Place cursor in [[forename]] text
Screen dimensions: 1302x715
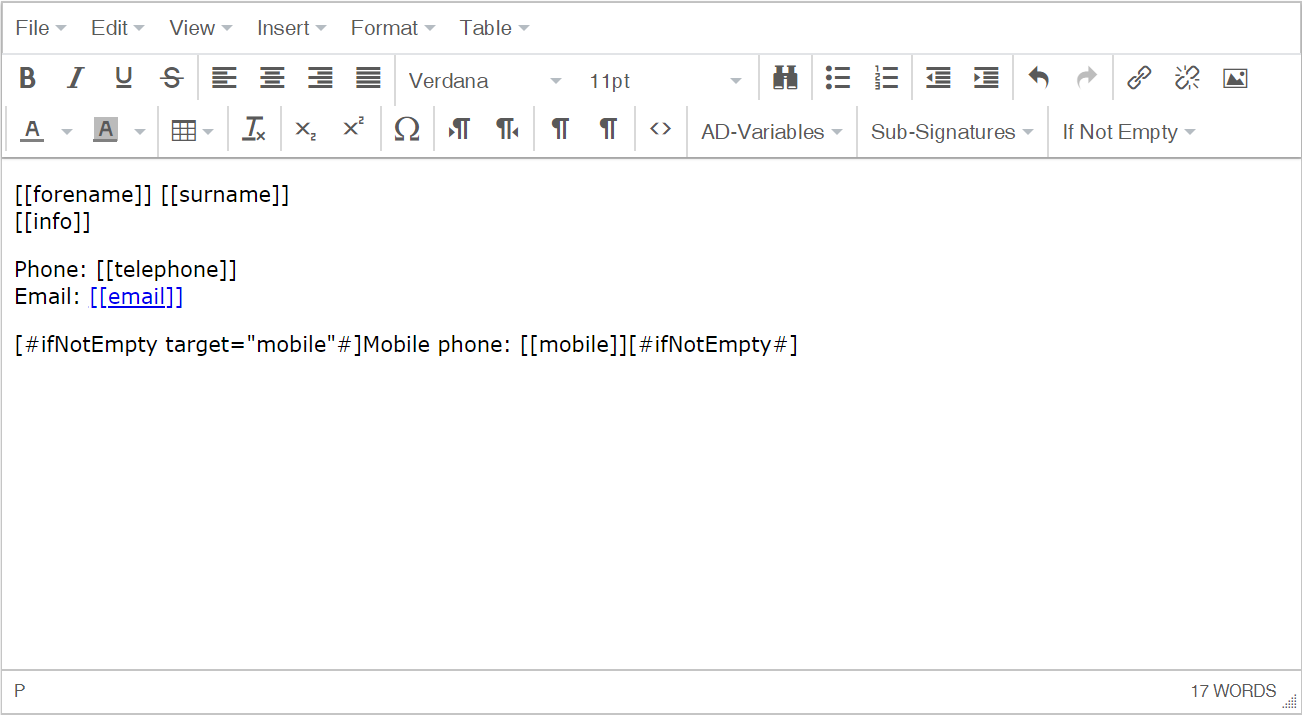click(x=84, y=195)
